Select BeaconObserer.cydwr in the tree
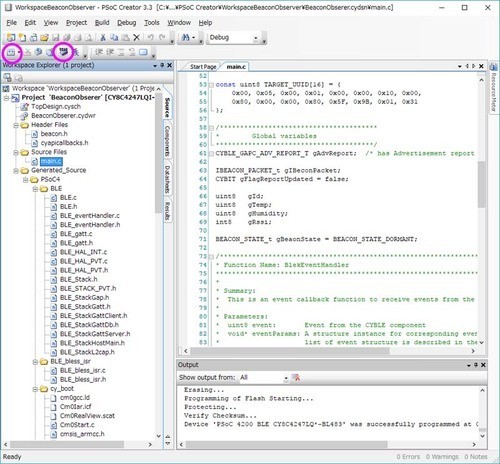The height and width of the screenshot is (464, 500). (63, 116)
